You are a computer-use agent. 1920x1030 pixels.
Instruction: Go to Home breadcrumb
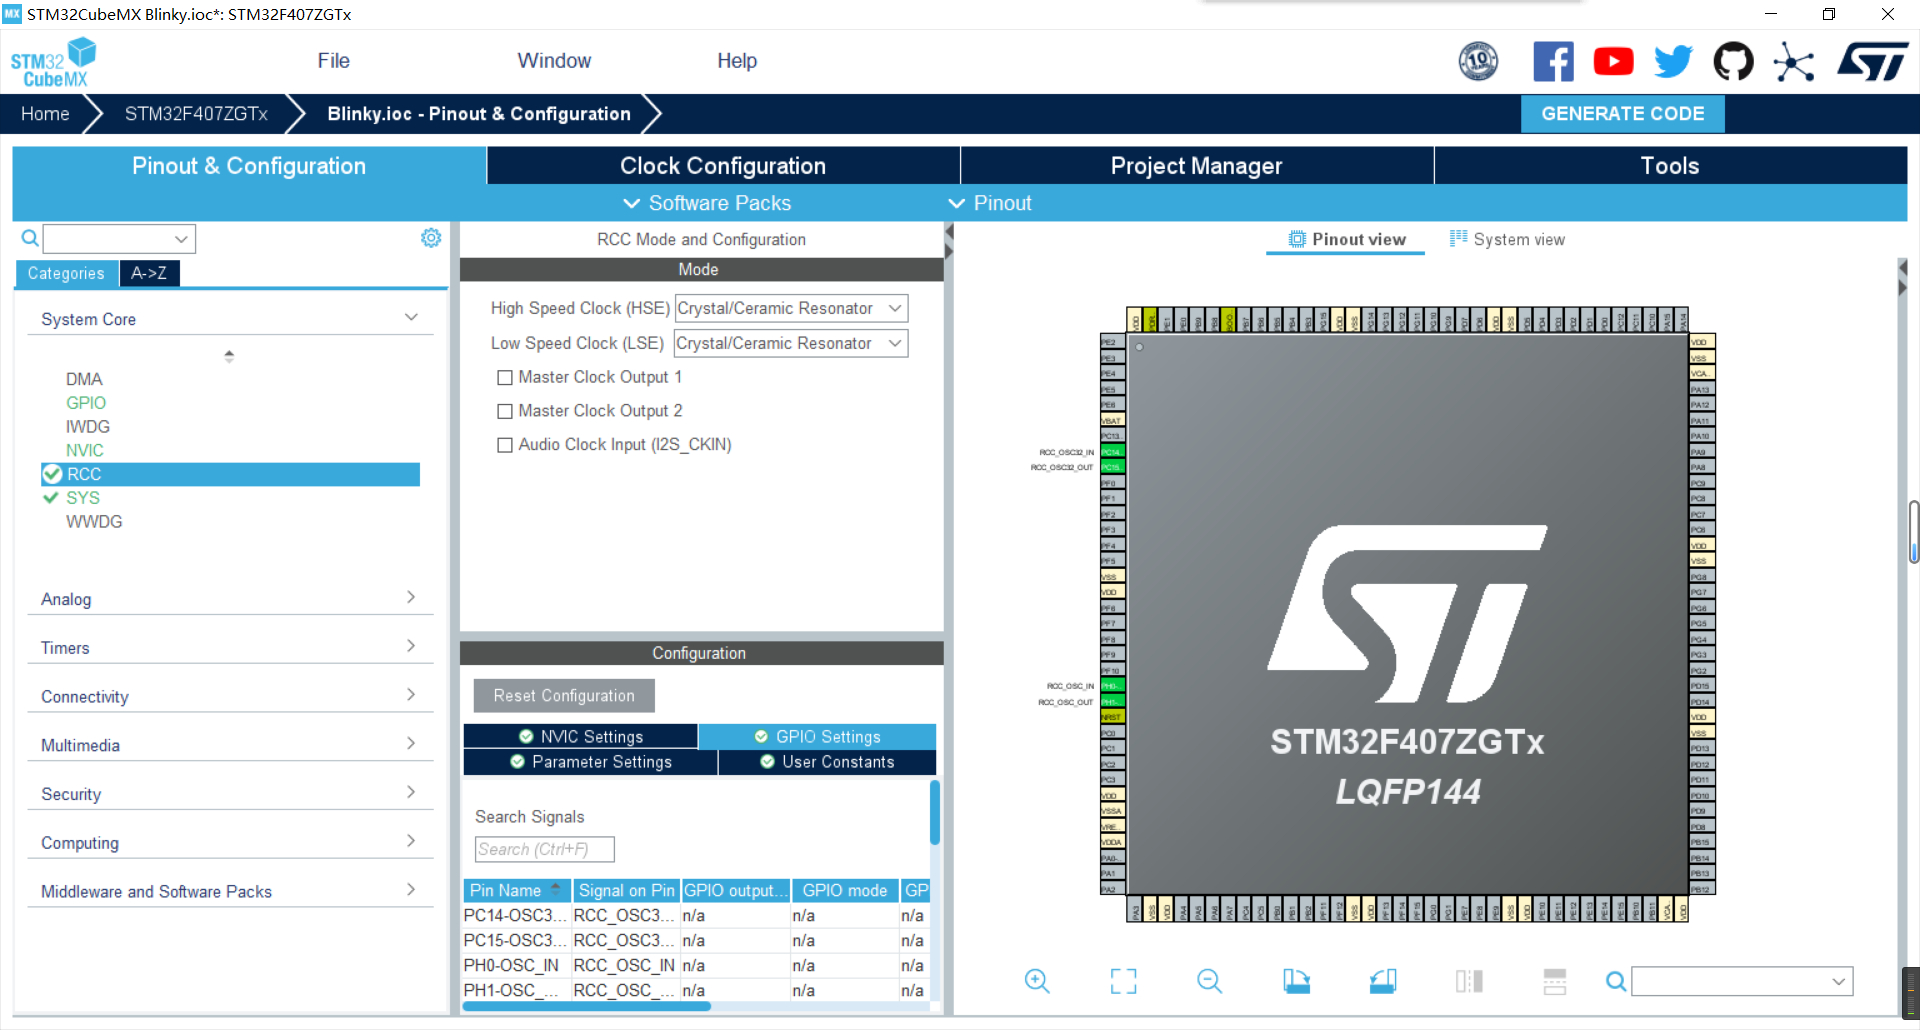coord(45,114)
